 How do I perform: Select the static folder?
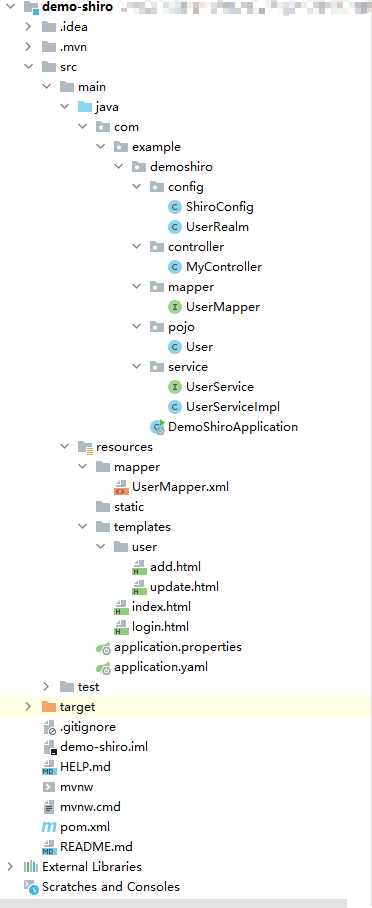(129, 507)
